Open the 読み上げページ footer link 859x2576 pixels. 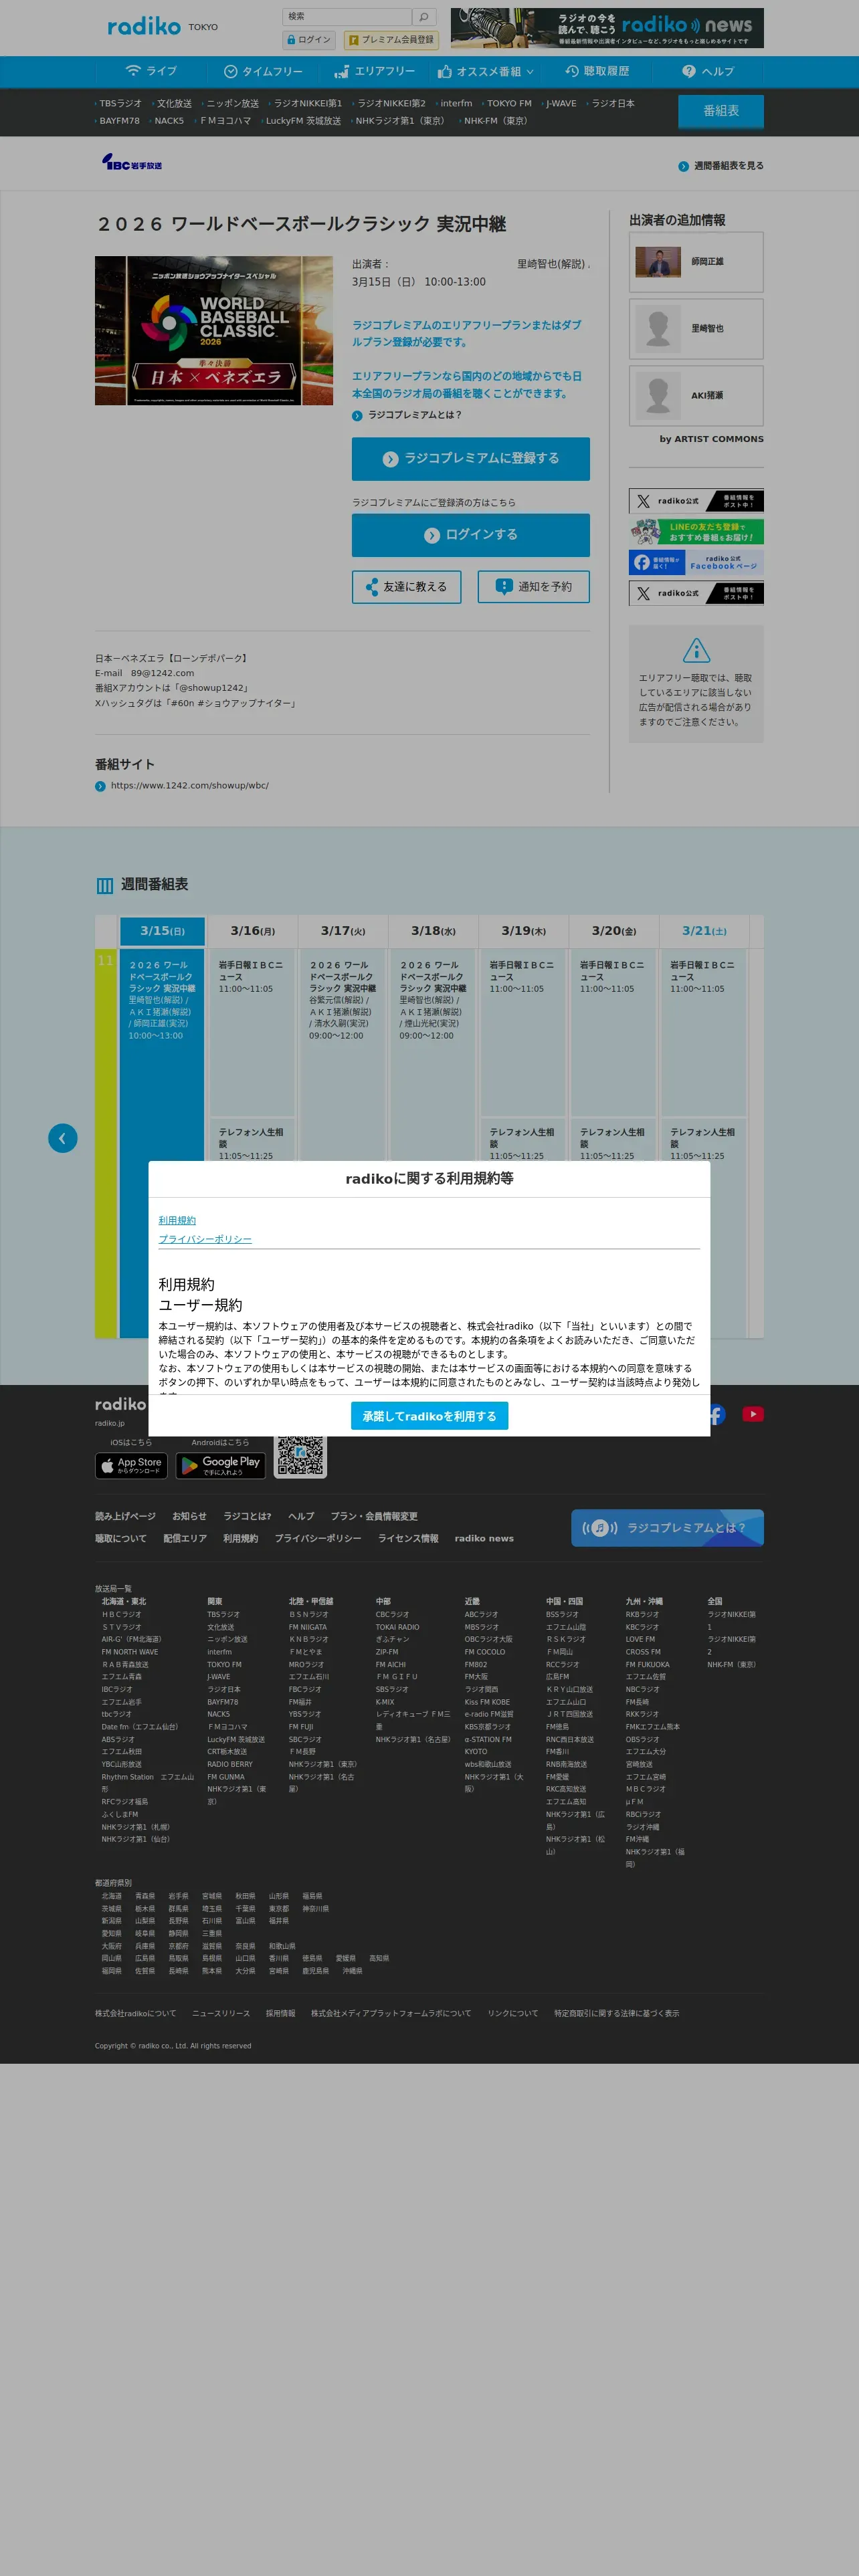(125, 1517)
